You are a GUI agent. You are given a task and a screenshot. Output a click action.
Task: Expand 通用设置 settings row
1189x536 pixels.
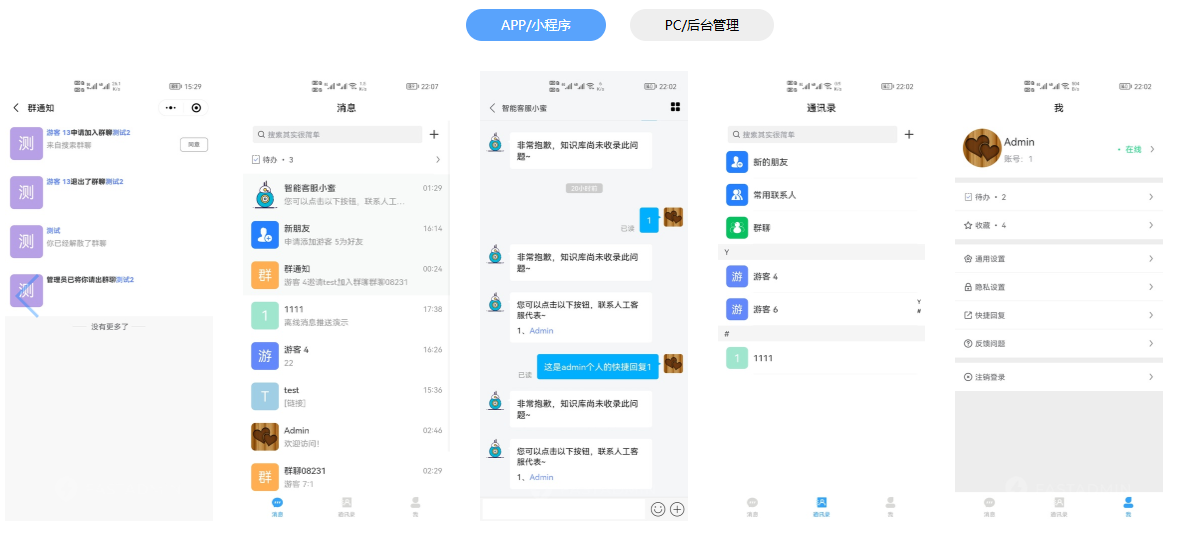point(1058,259)
